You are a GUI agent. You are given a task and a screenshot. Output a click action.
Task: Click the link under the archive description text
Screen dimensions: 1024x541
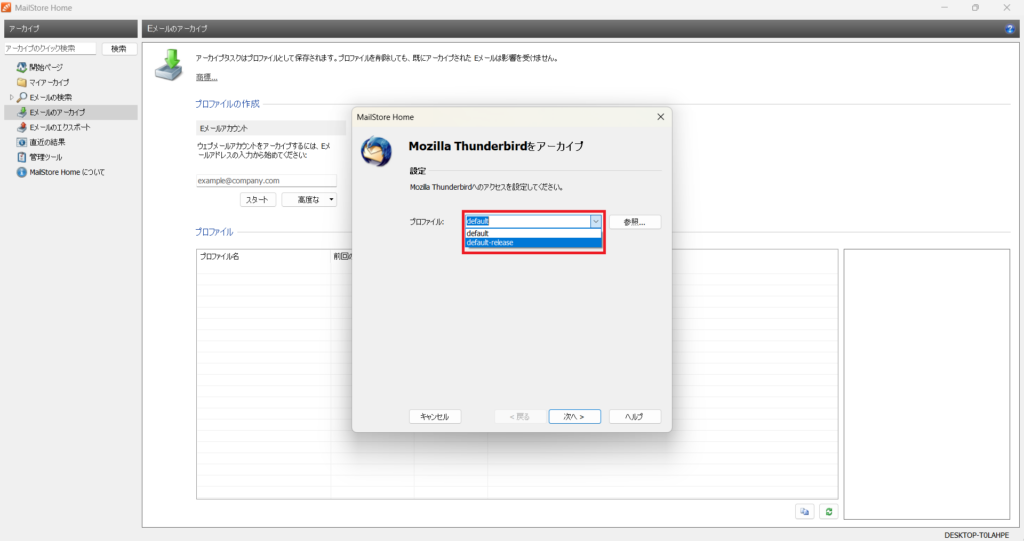pos(206,77)
